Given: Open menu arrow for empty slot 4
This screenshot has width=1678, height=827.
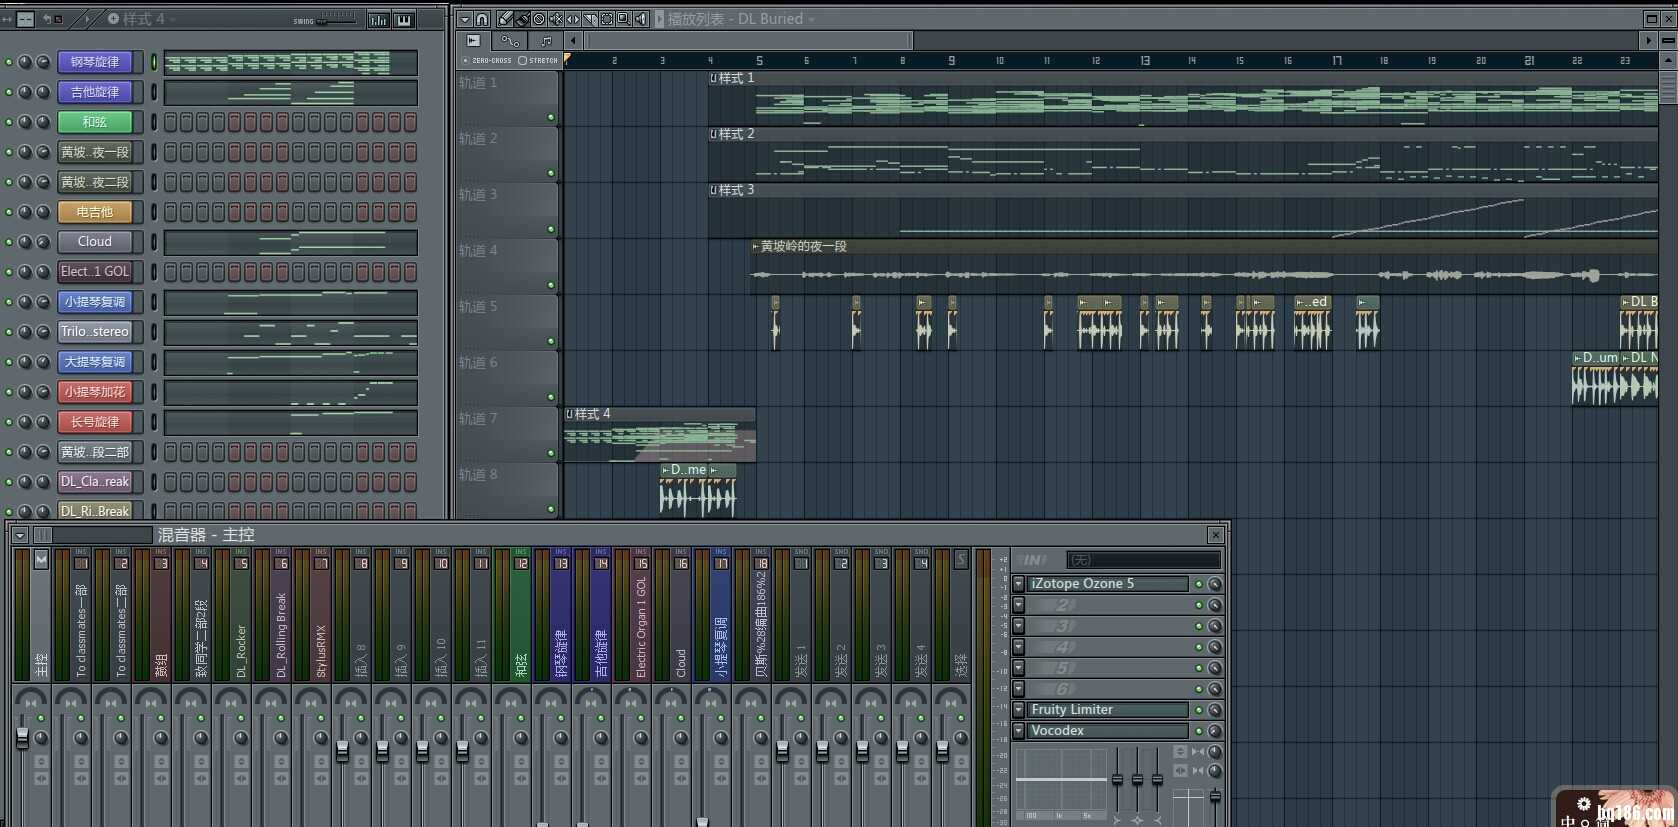Looking at the screenshot, I should tap(1019, 647).
